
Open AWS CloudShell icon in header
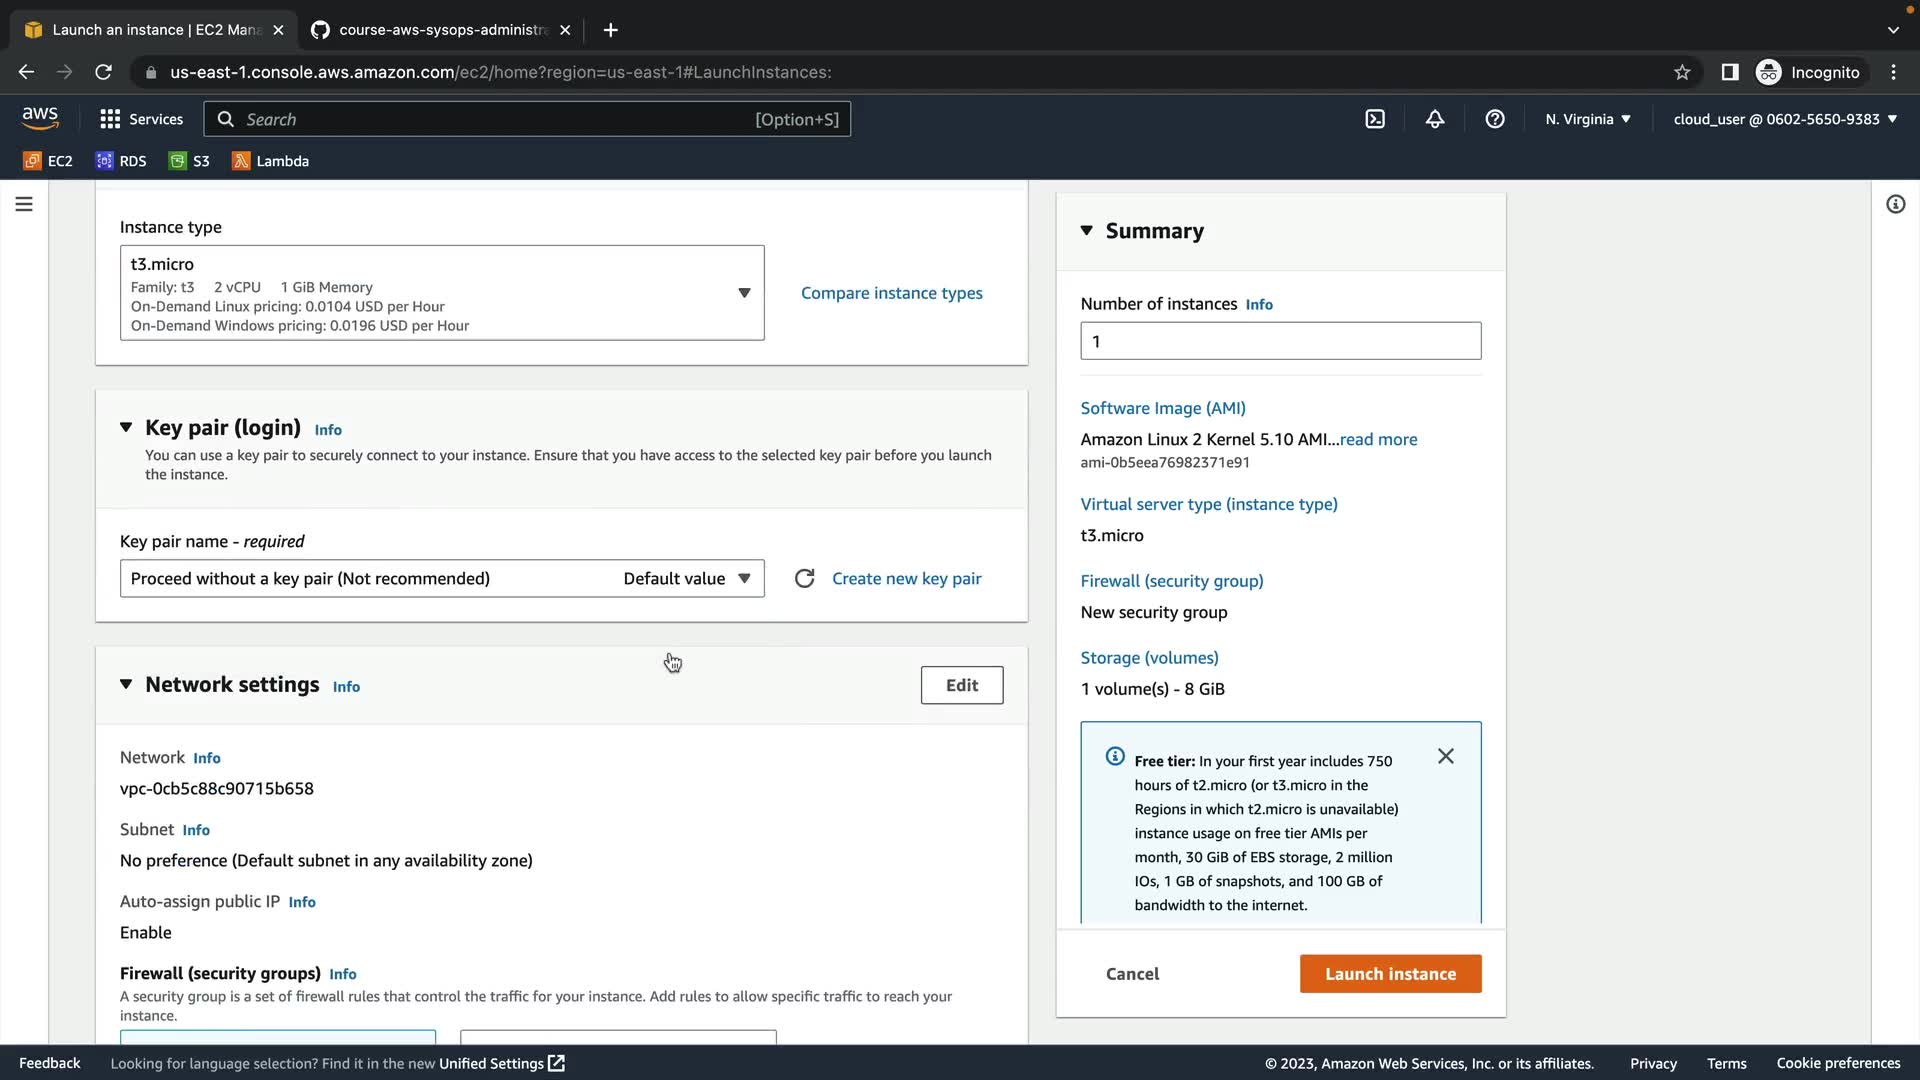tap(1375, 119)
